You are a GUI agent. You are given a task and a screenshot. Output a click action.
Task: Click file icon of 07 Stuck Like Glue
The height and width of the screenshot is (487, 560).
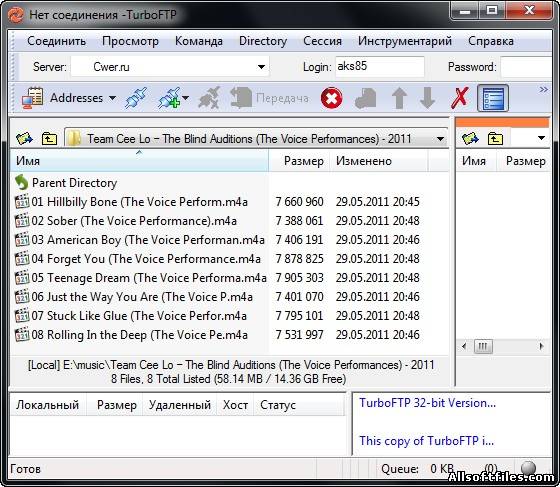[x=22, y=315]
